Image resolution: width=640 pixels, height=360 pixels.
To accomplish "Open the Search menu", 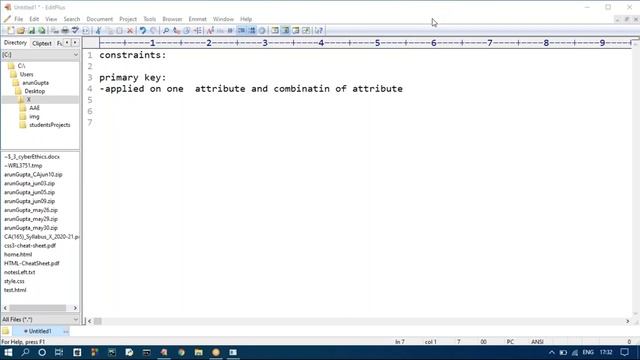I will click(72, 19).
